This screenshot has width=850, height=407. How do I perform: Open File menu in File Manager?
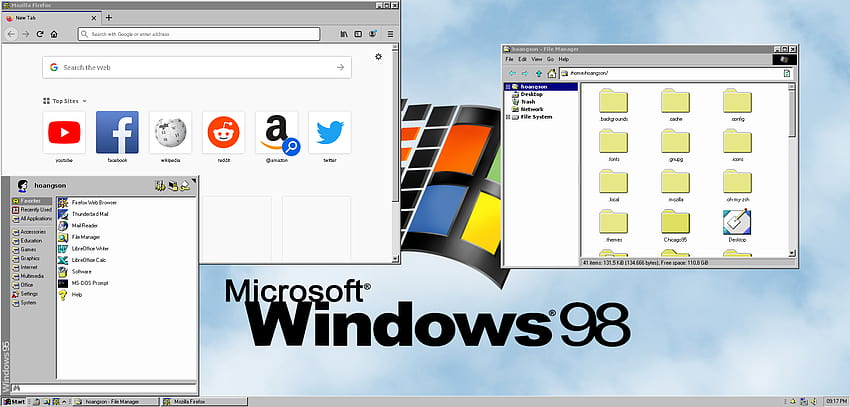tap(509, 59)
